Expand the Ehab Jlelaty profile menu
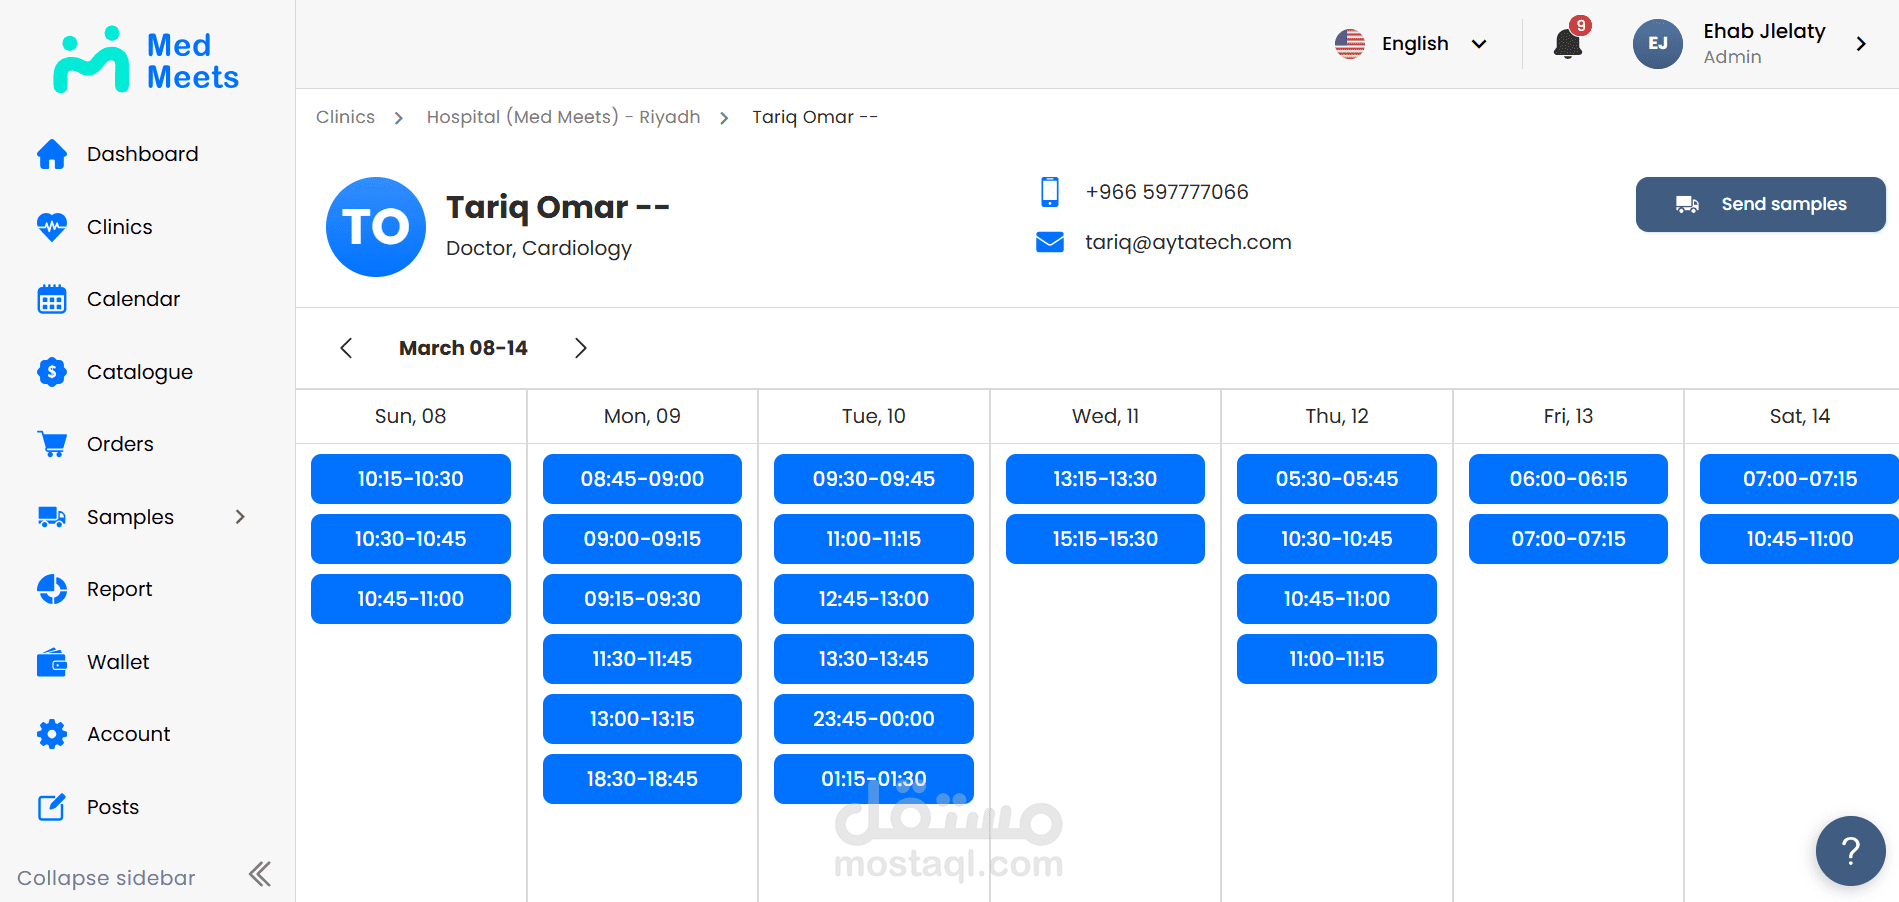 point(1860,44)
